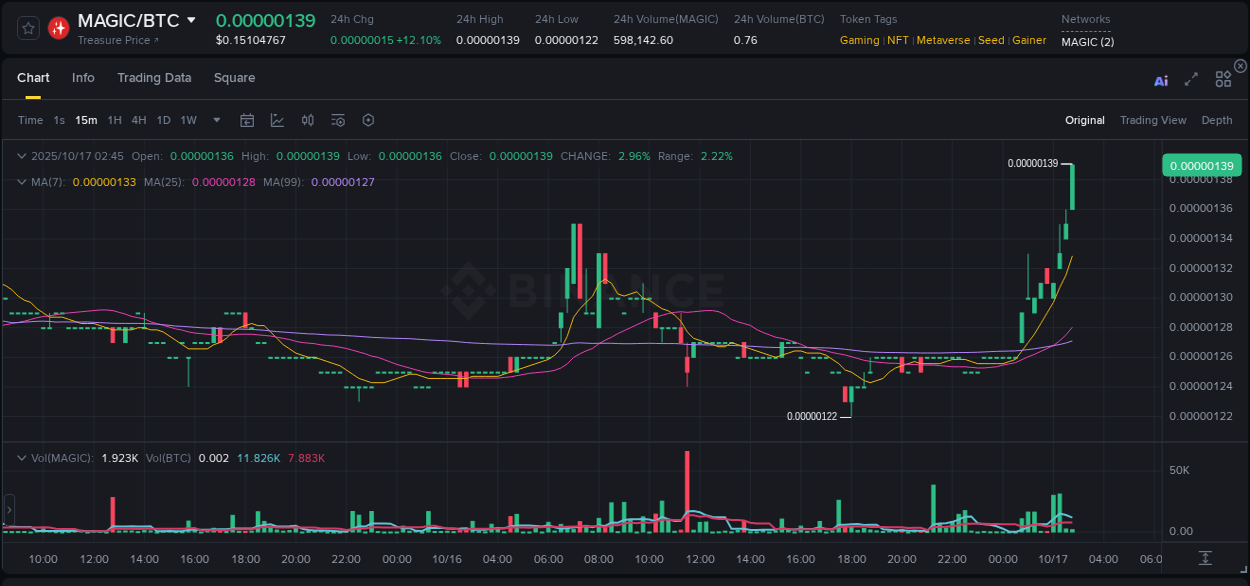Click the Gaming token tag
Image resolution: width=1250 pixels, height=586 pixels.
858,40
